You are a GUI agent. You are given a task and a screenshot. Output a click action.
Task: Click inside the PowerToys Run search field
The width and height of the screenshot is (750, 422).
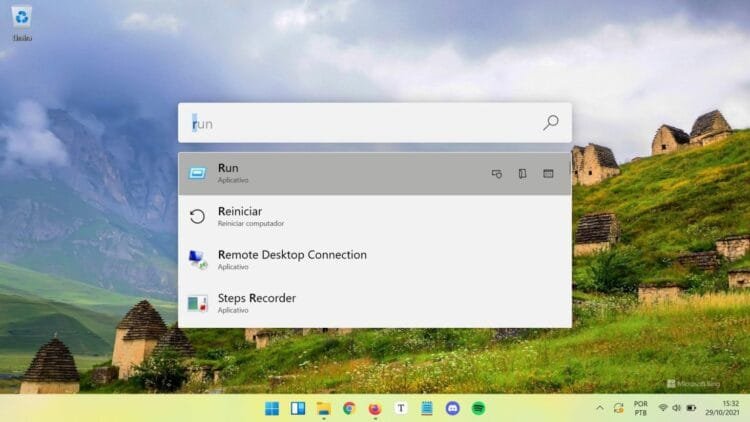[360, 123]
